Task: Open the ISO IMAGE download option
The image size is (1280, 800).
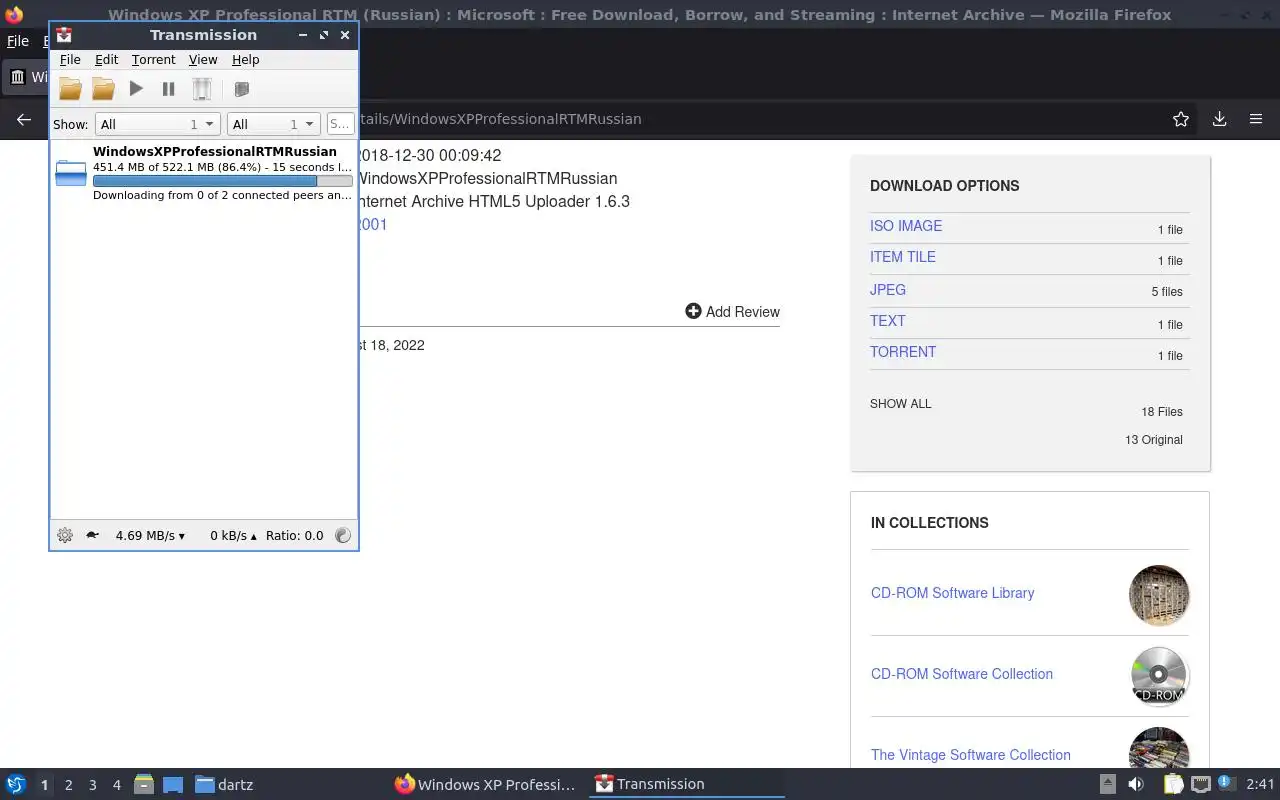Action: [906, 226]
